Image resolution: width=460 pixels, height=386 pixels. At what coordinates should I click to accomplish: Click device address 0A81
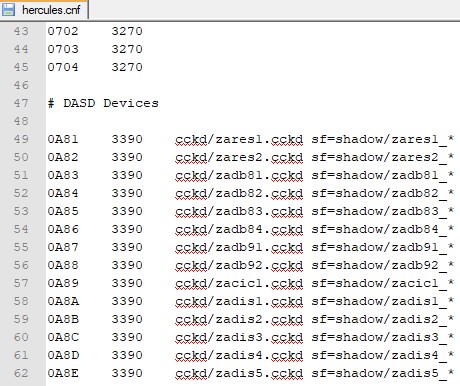click(x=63, y=139)
